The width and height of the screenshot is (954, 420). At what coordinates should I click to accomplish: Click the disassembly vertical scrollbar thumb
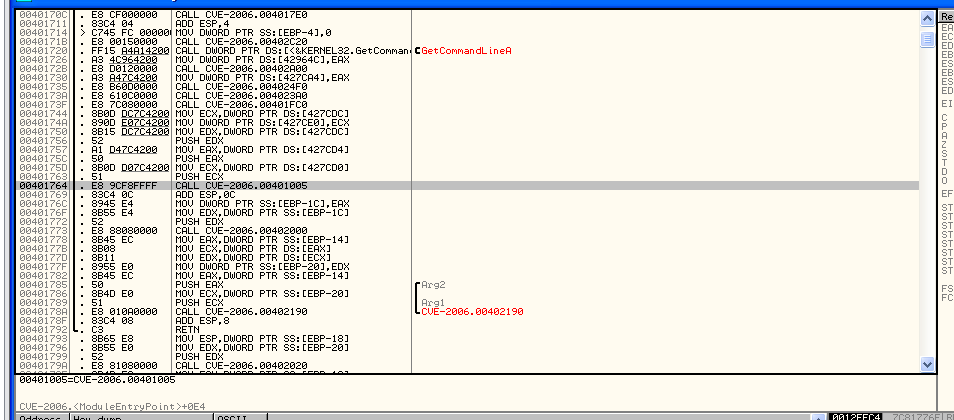[927, 40]
